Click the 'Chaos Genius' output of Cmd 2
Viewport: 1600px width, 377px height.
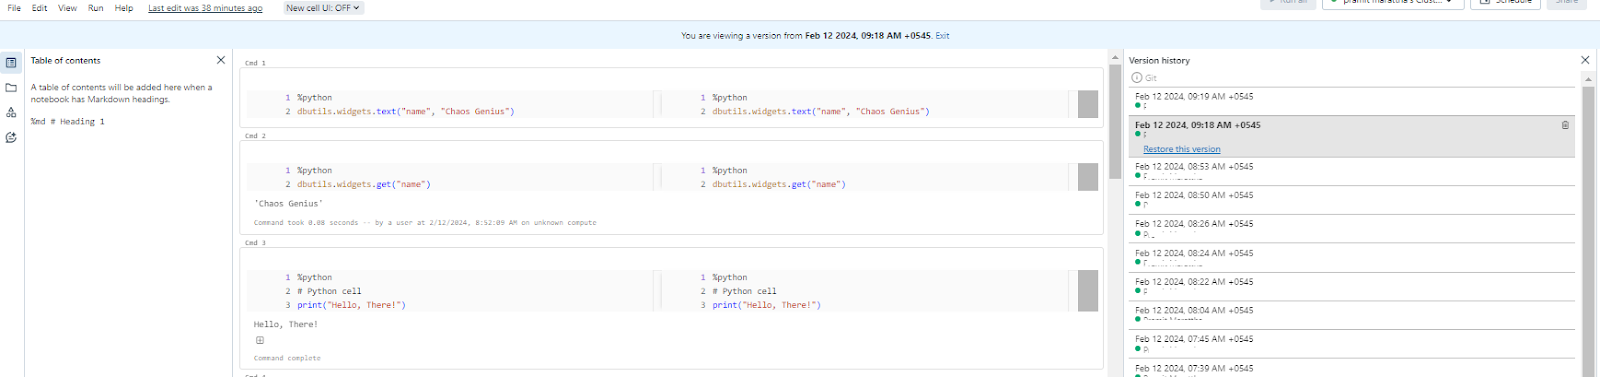click(x=288, y=204)
